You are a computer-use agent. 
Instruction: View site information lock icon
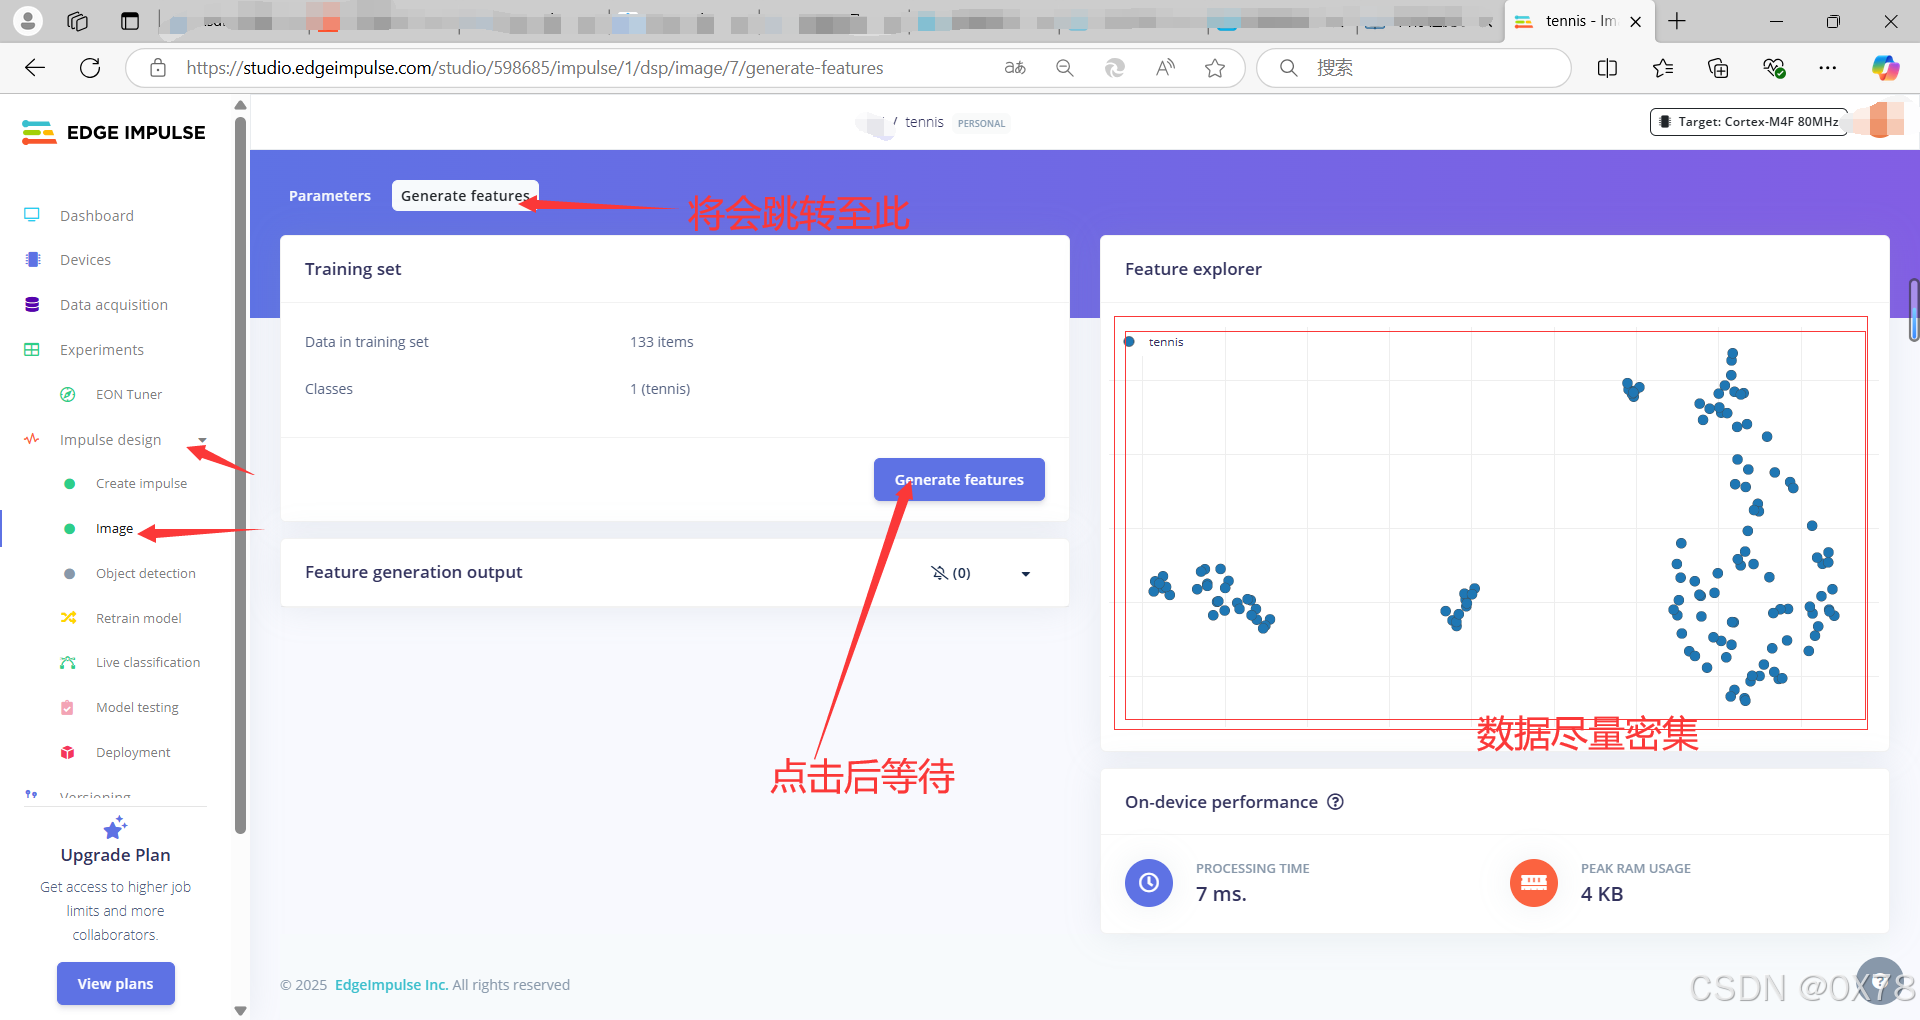pos(157,68)
